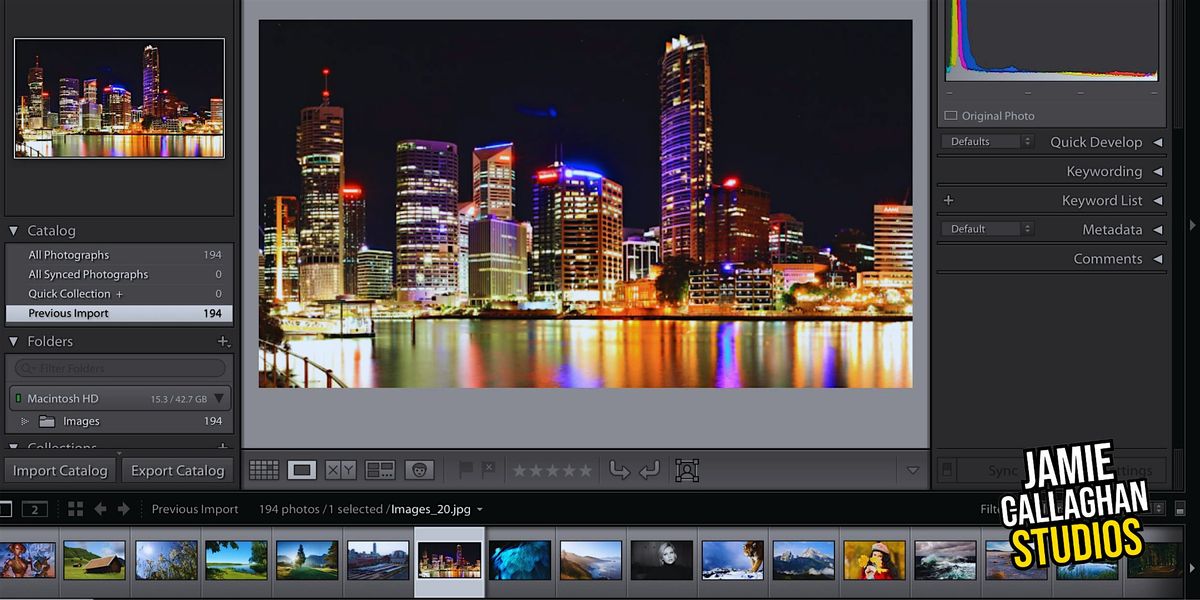Collapse the Catalog panel

click(11, 230)
